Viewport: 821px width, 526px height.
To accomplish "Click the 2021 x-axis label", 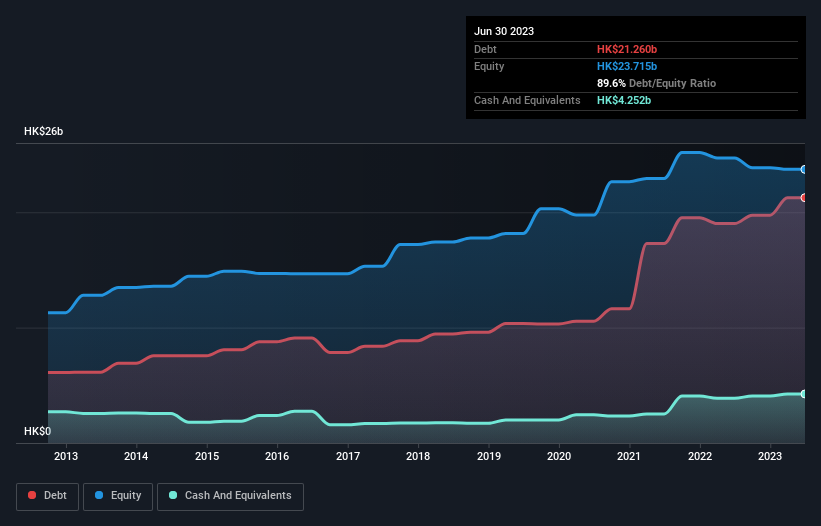I will (x=629, y=456).
